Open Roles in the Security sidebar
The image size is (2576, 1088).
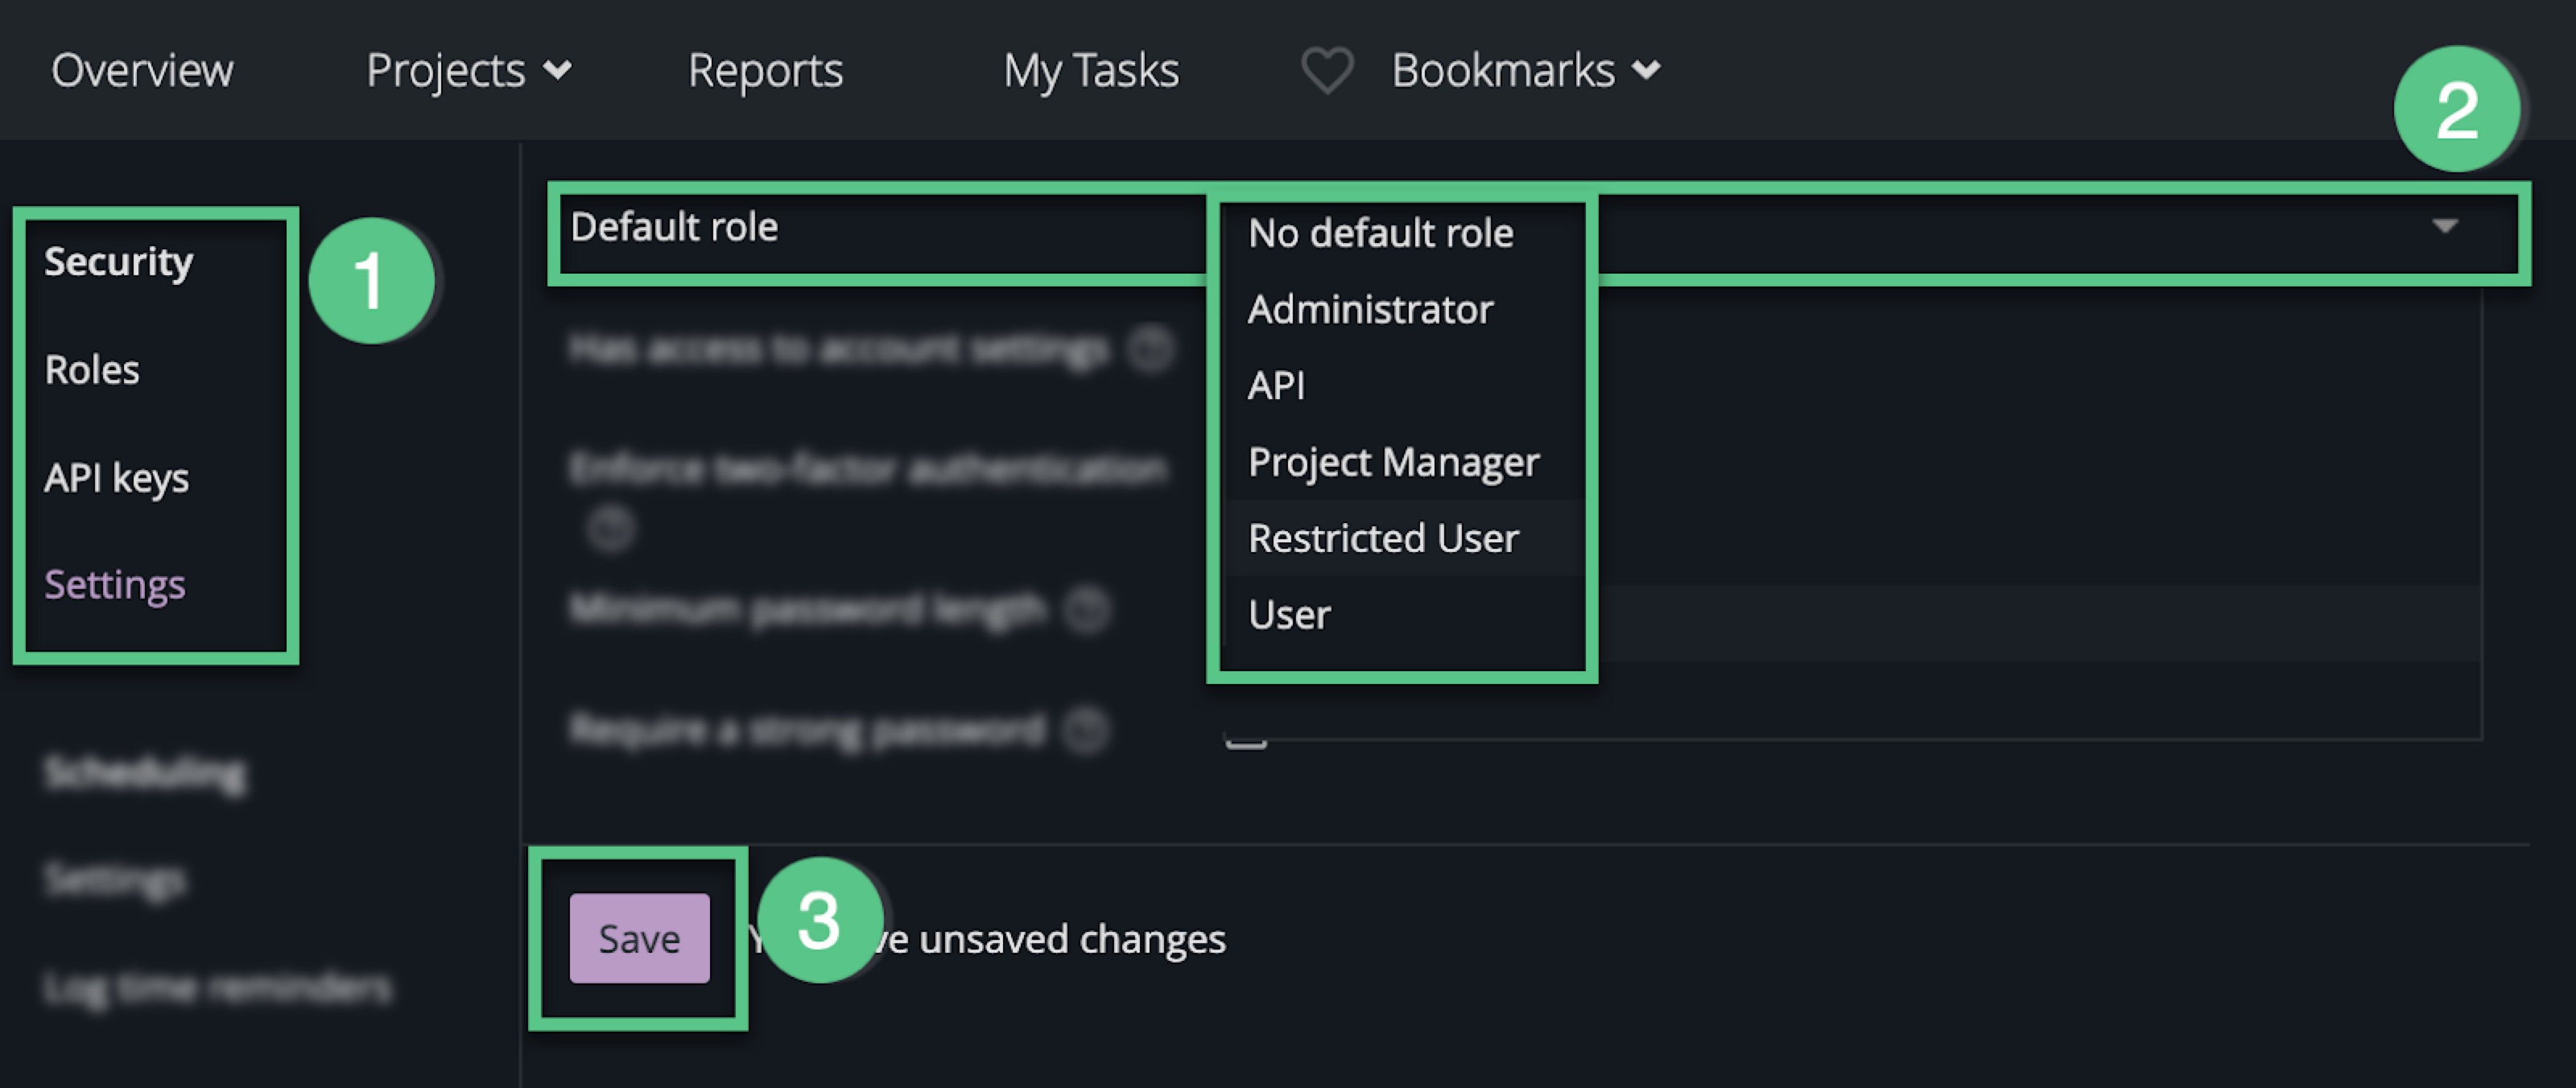tap(92, 370)
